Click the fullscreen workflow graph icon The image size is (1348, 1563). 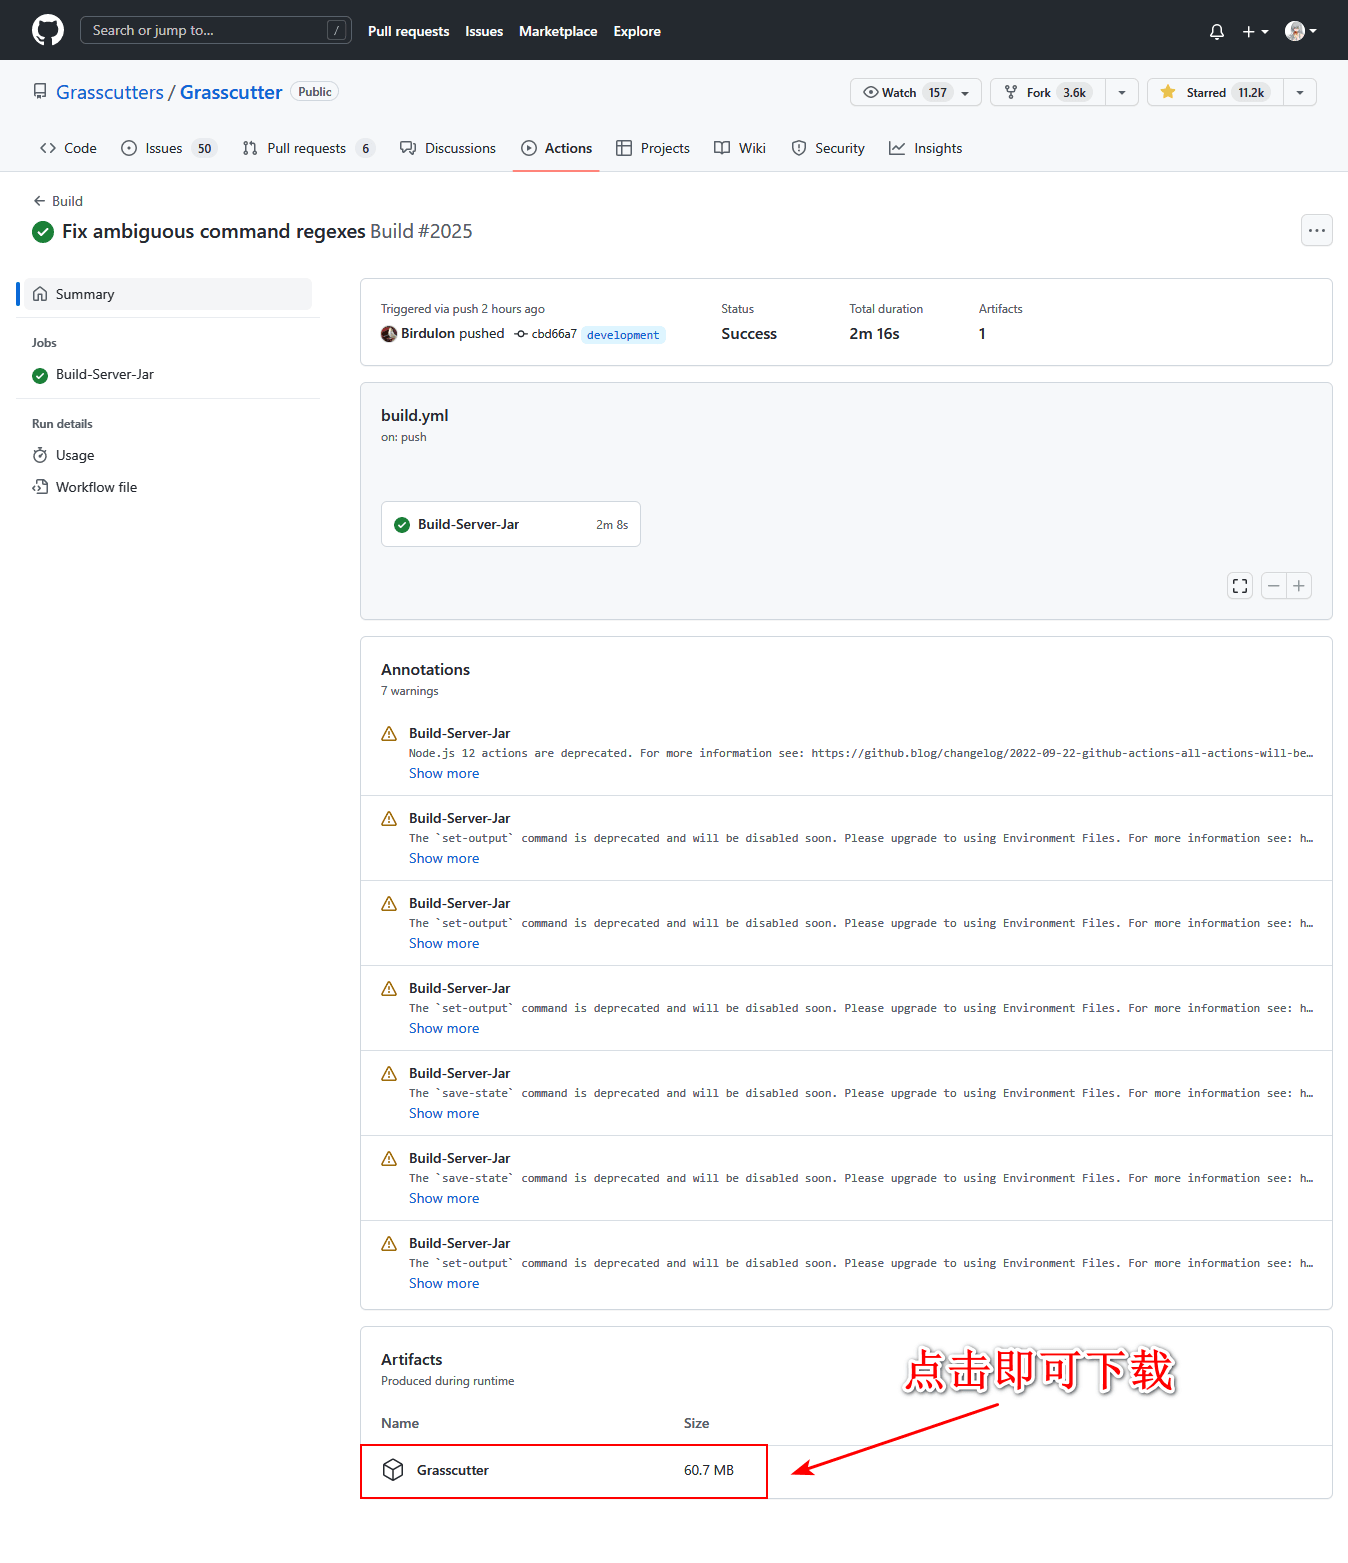coord(1240,586)
